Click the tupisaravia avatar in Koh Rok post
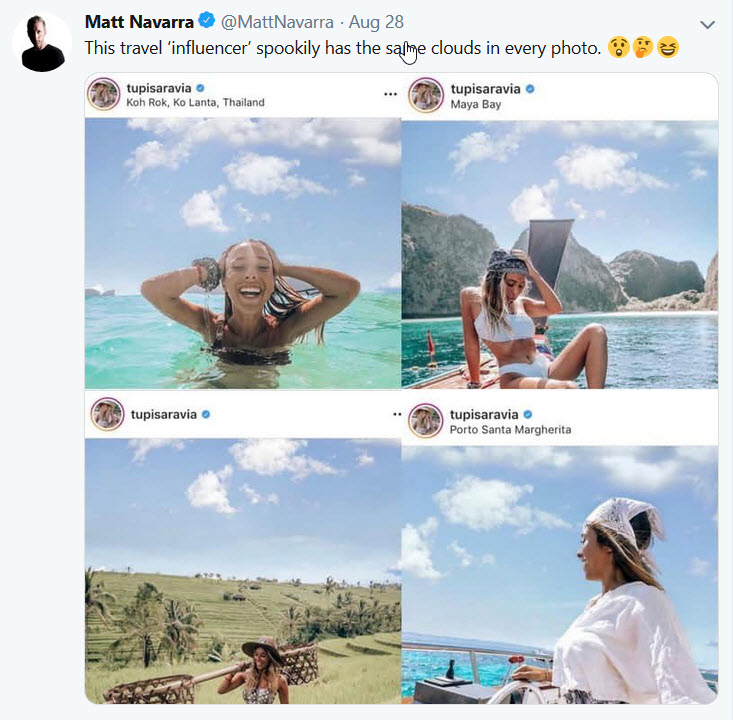This screenshot has width=733, height=720. tap(104, 95)
